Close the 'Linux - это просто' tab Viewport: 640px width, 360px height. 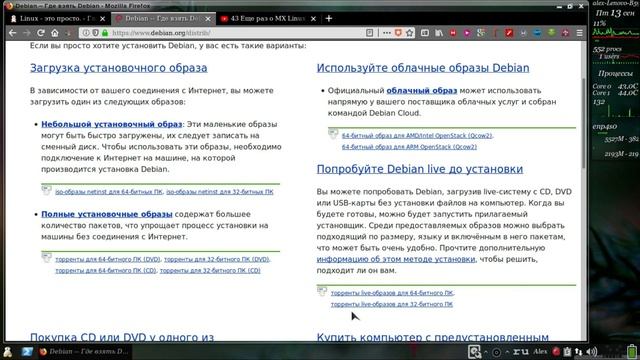(102, 19)
